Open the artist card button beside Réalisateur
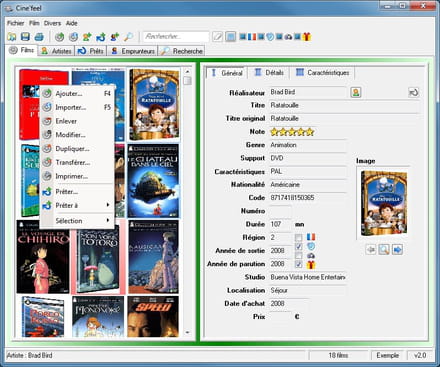Viewport: 440px width, 367px height. tap(356, 92)
